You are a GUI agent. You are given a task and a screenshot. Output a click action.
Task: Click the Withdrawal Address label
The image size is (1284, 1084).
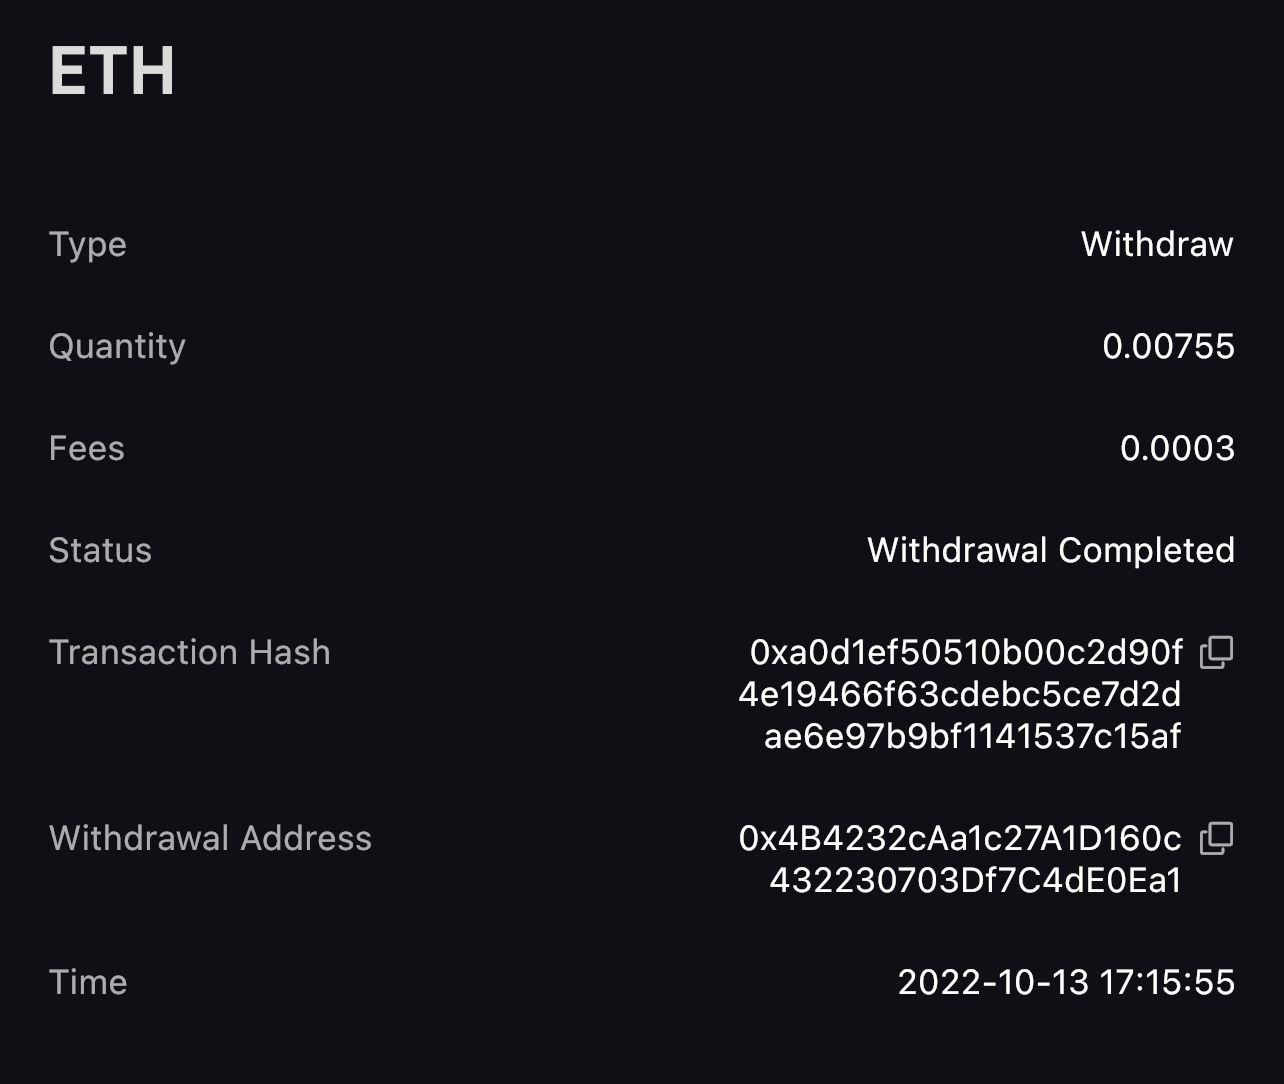[x=210, y=838]
